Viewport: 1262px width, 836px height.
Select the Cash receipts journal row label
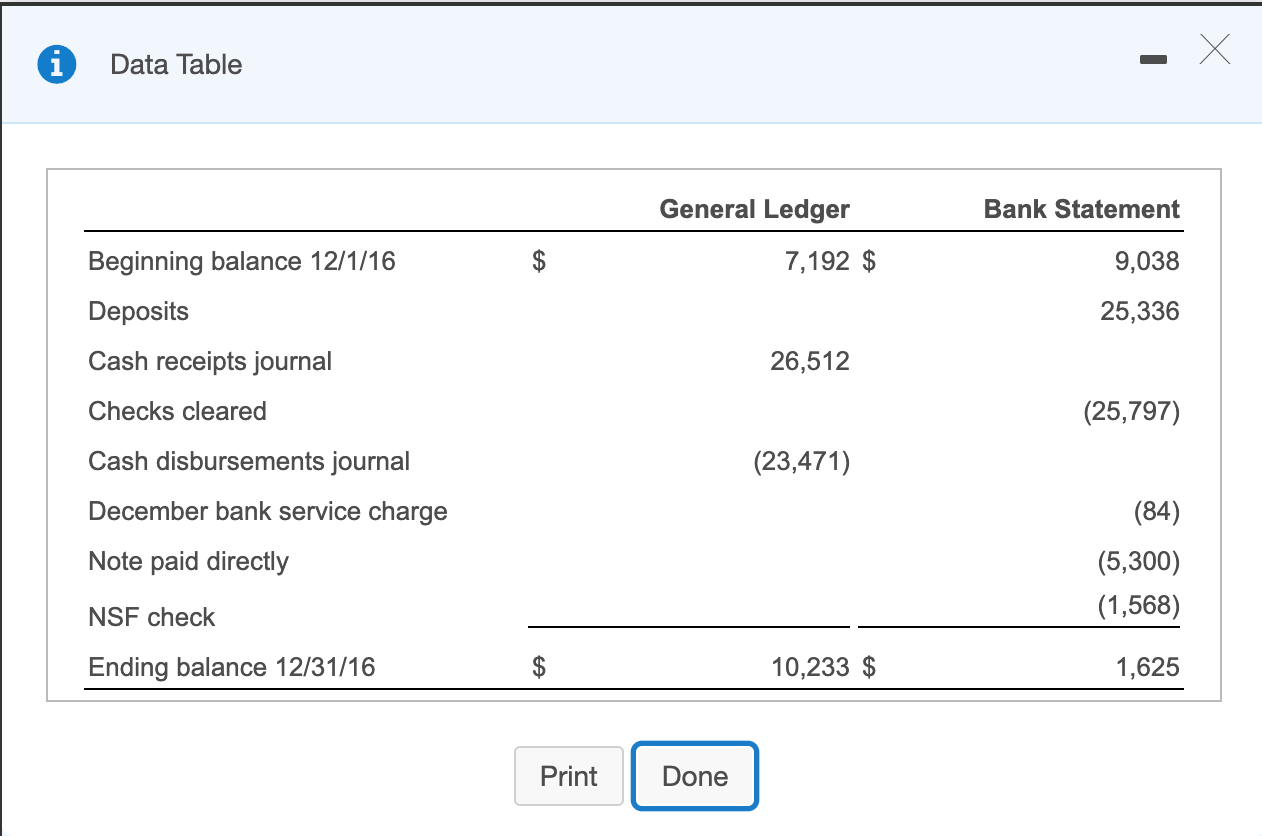click(210, 361)
